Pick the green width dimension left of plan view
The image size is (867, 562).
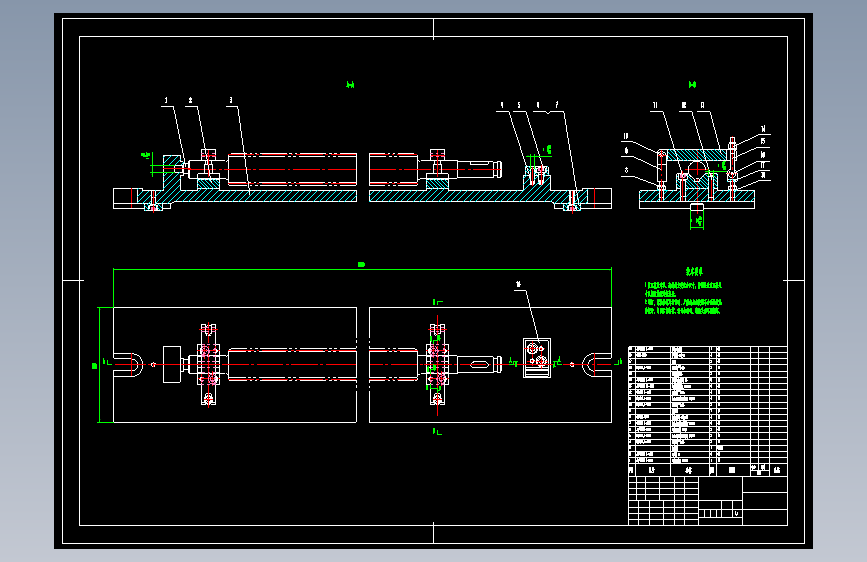point(95,366)
